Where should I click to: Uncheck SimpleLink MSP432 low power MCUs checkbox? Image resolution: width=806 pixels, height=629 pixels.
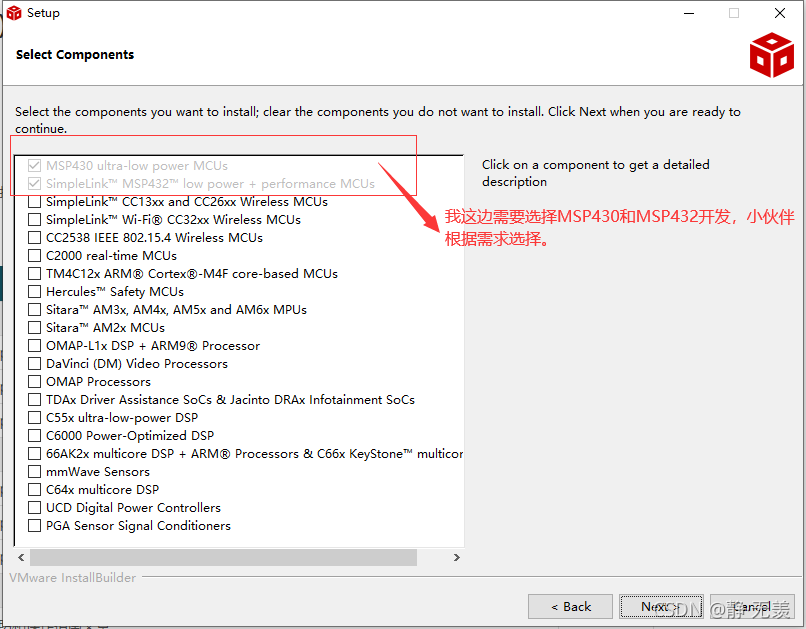coord(34,183)
